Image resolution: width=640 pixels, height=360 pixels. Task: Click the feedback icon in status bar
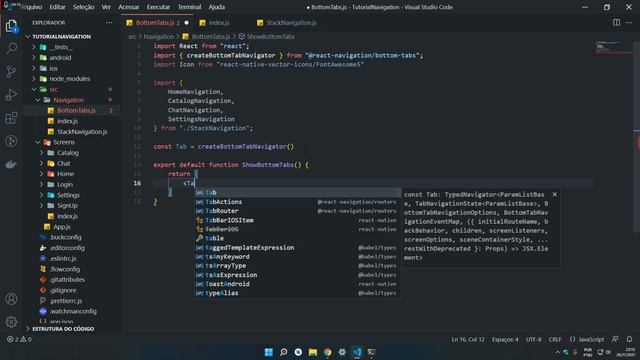(x=615, y=339)
